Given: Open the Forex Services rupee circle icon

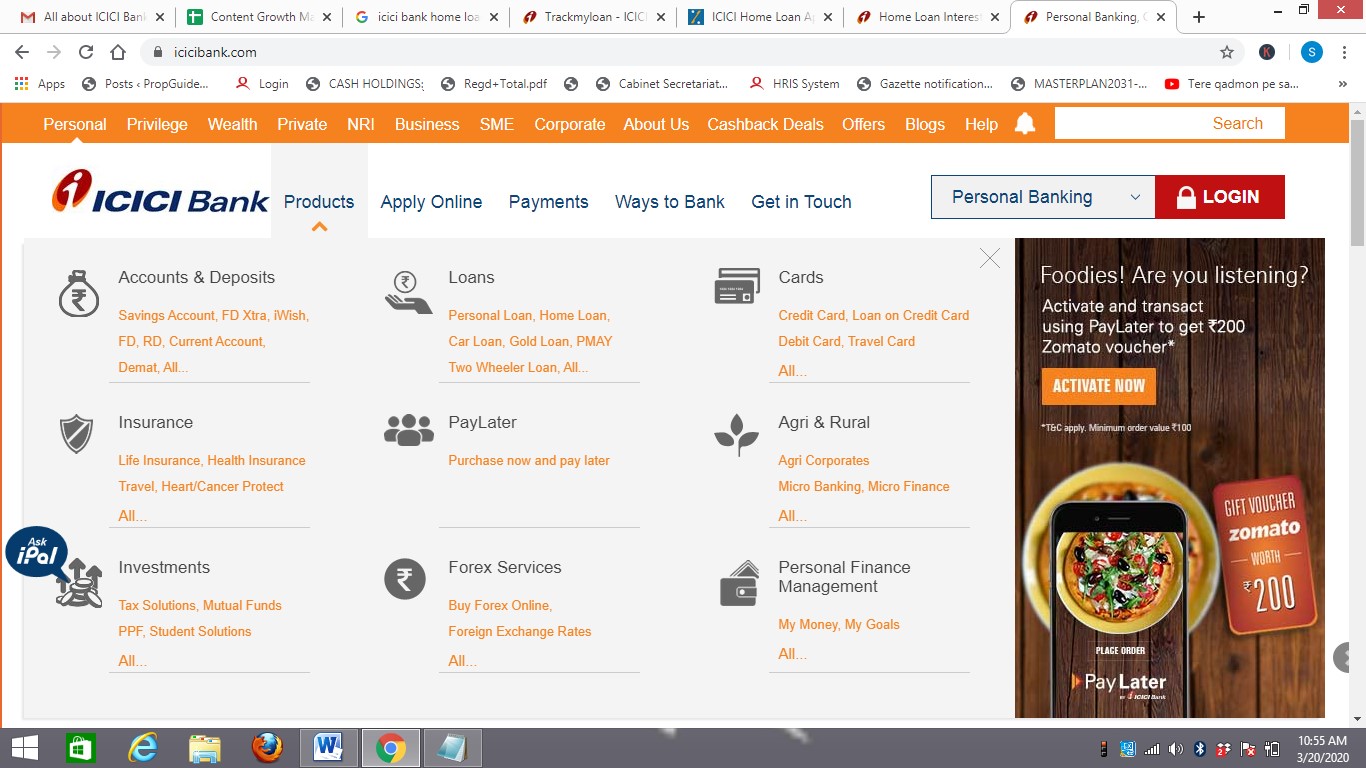Looking at the screenshot, I should [405, 578].
